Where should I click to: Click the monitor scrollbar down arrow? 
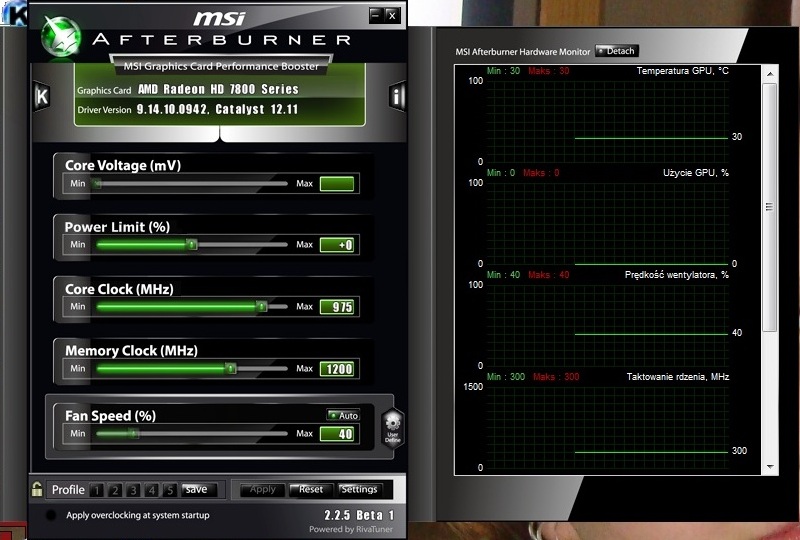tap(770, 467)
